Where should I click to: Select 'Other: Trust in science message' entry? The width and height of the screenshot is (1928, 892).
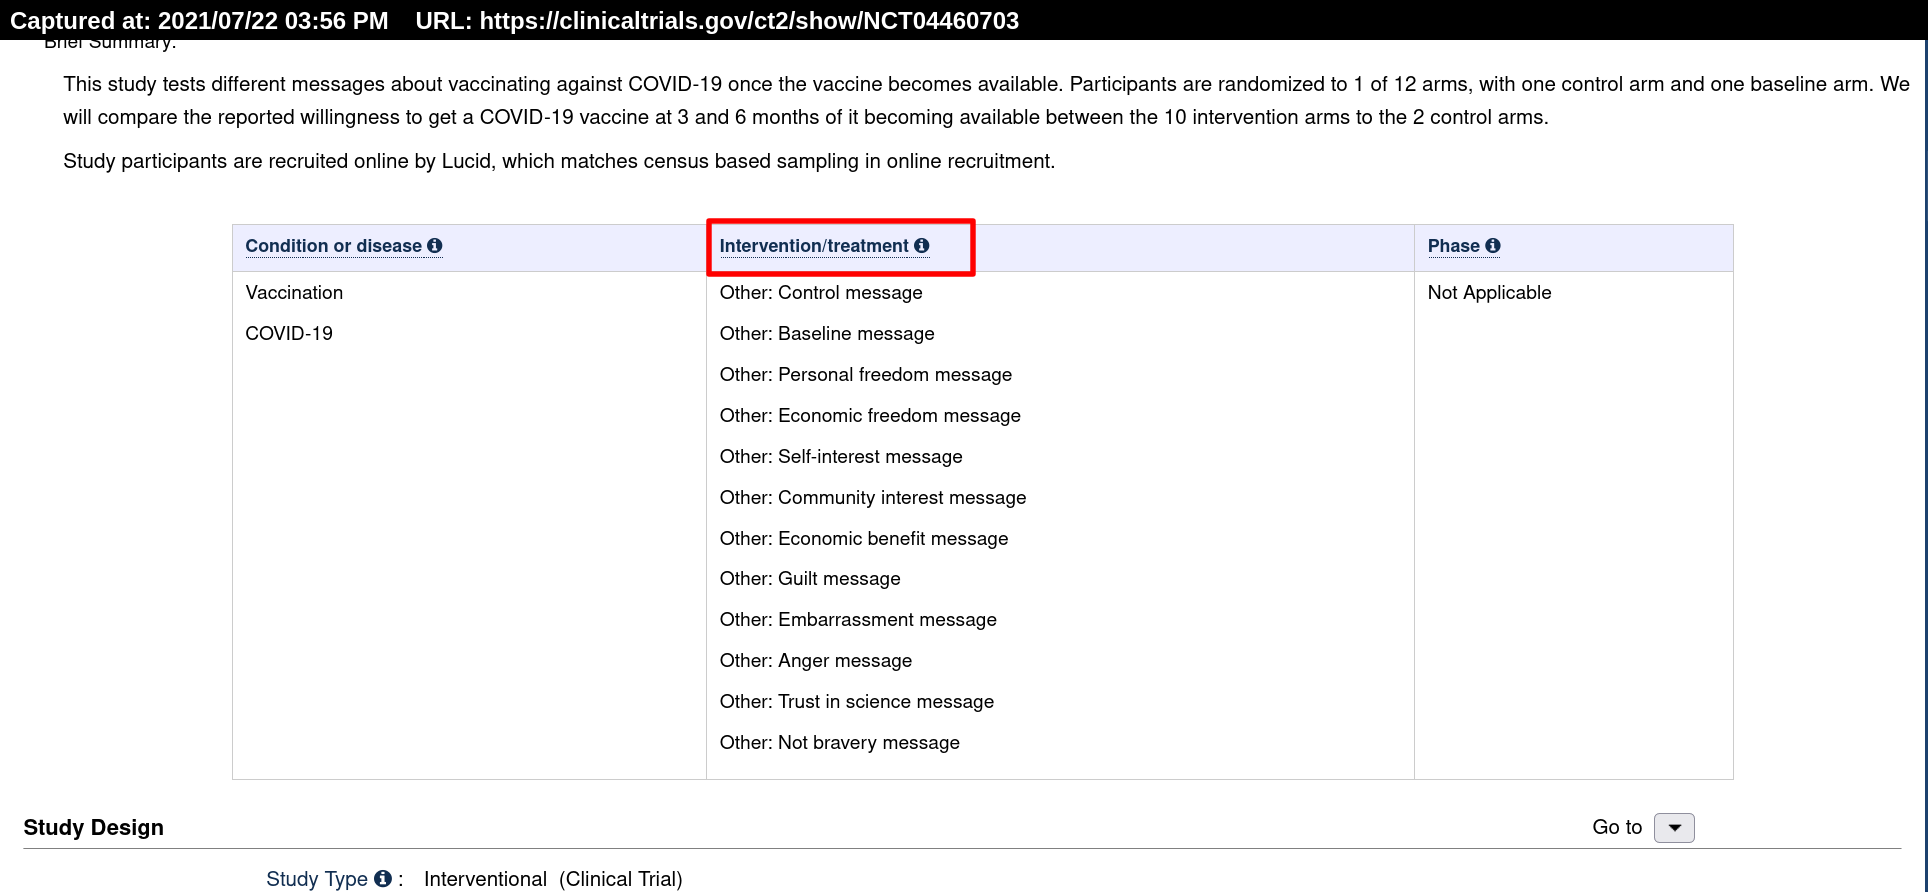[857, 702]
